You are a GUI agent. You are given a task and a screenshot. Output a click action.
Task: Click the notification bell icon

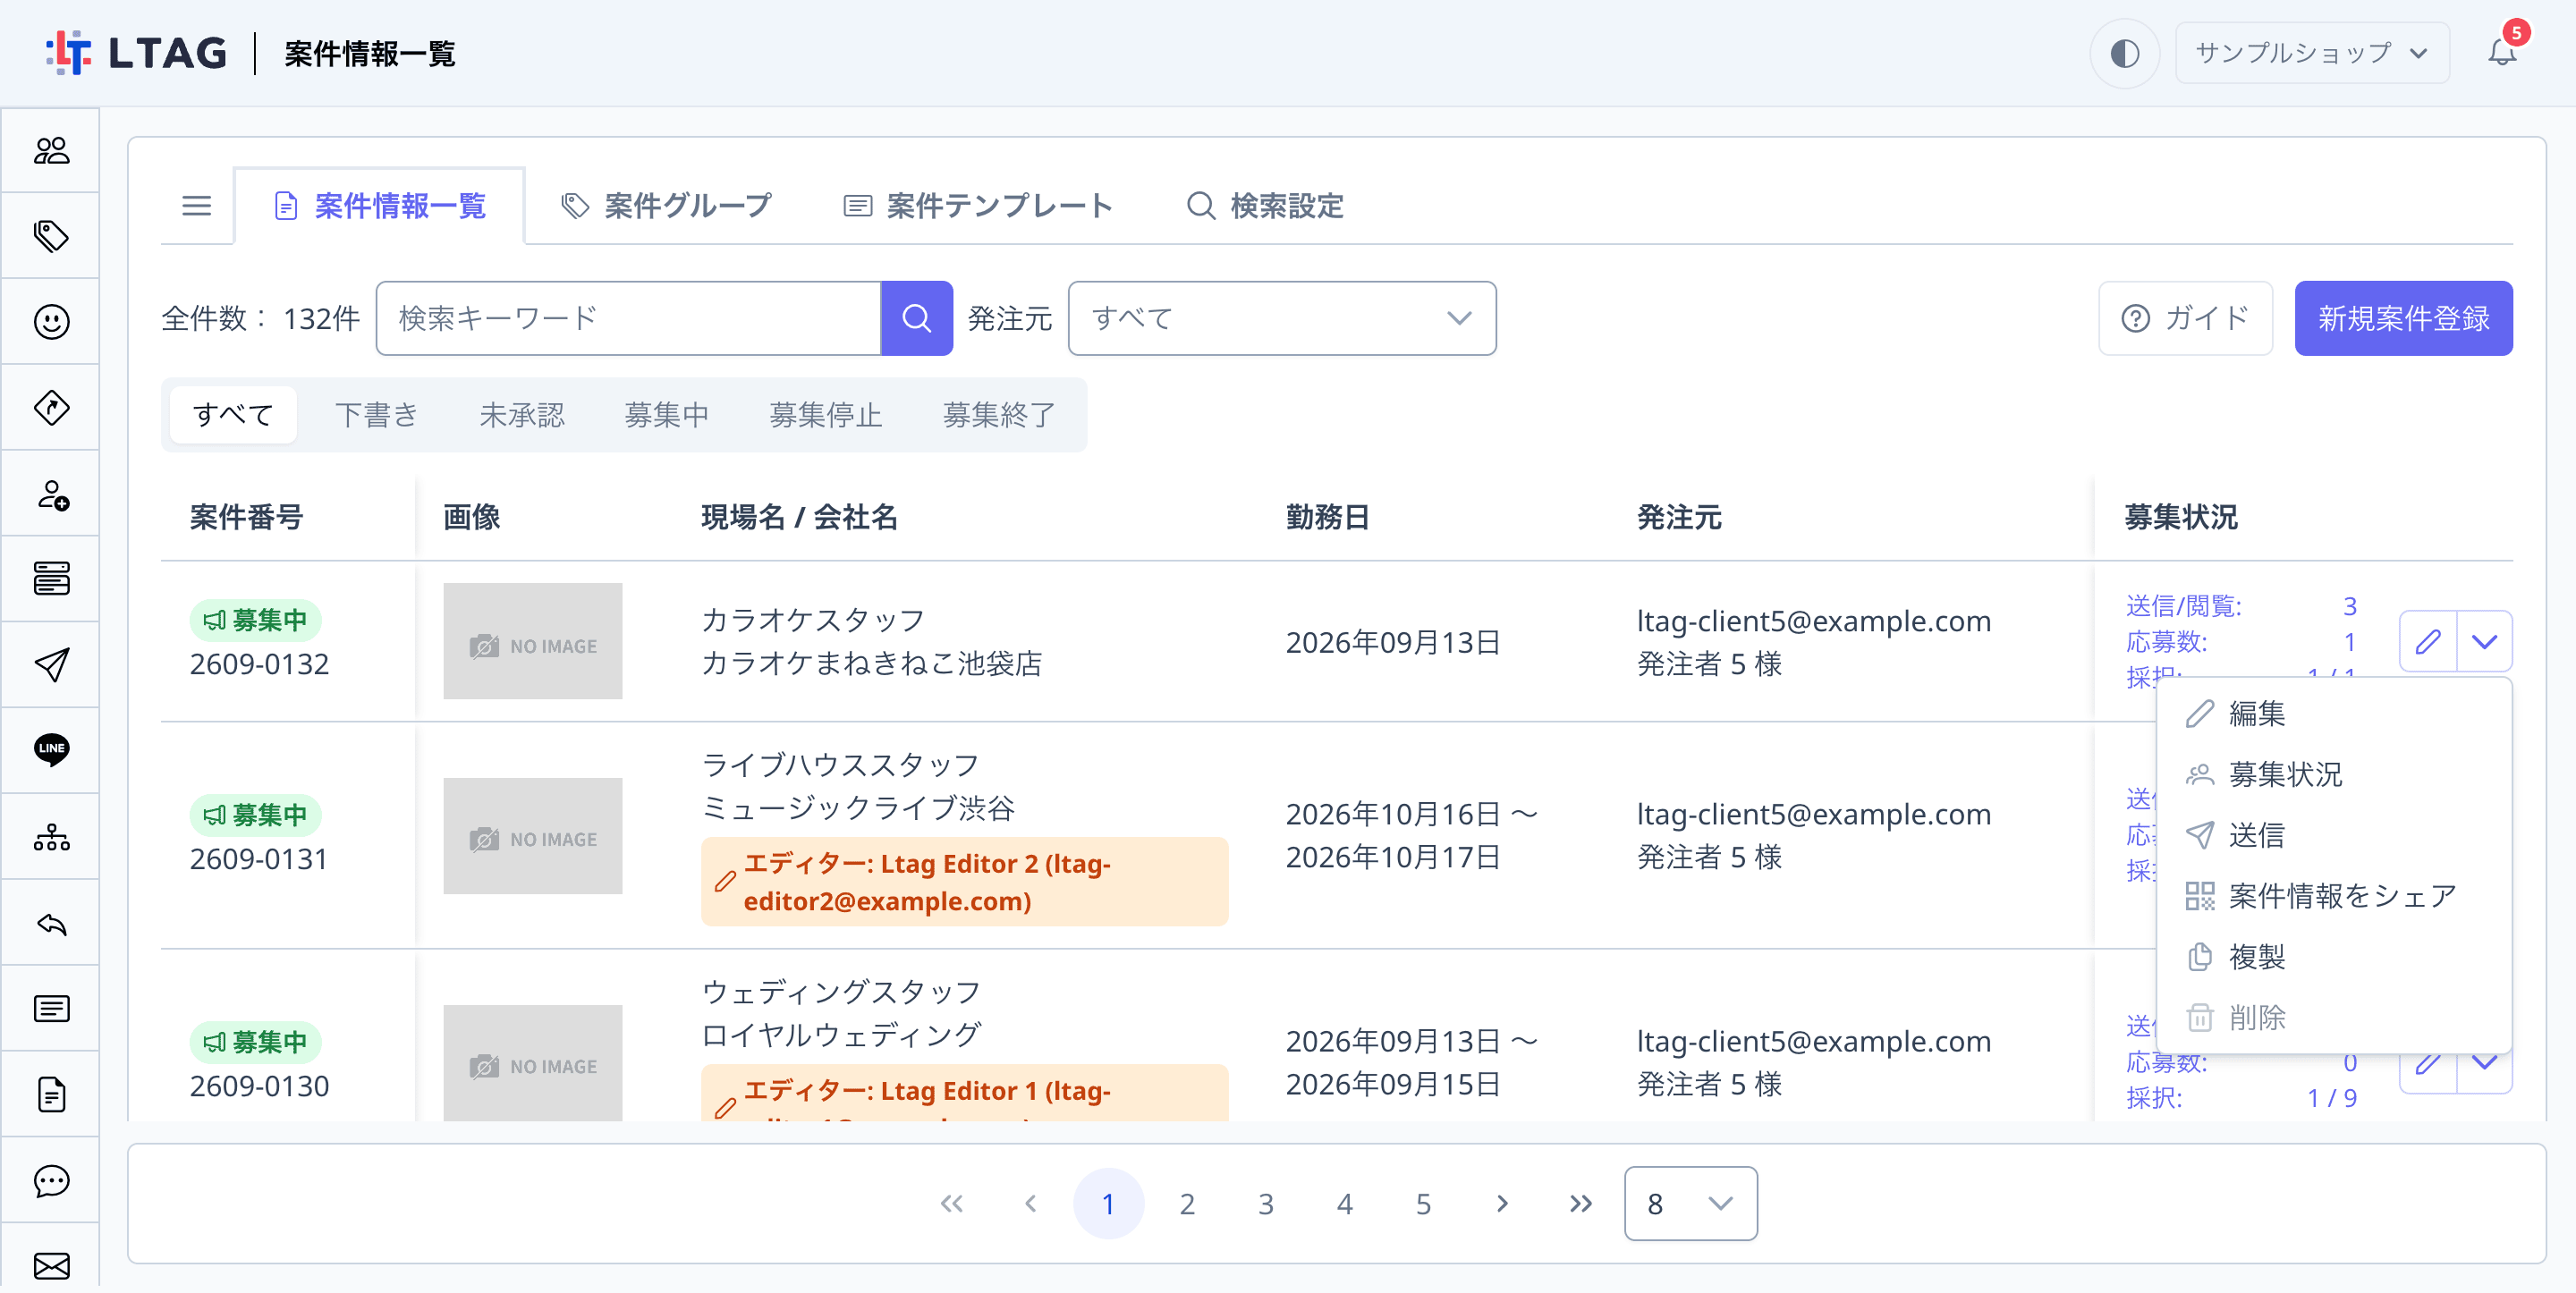[2502, 52]
